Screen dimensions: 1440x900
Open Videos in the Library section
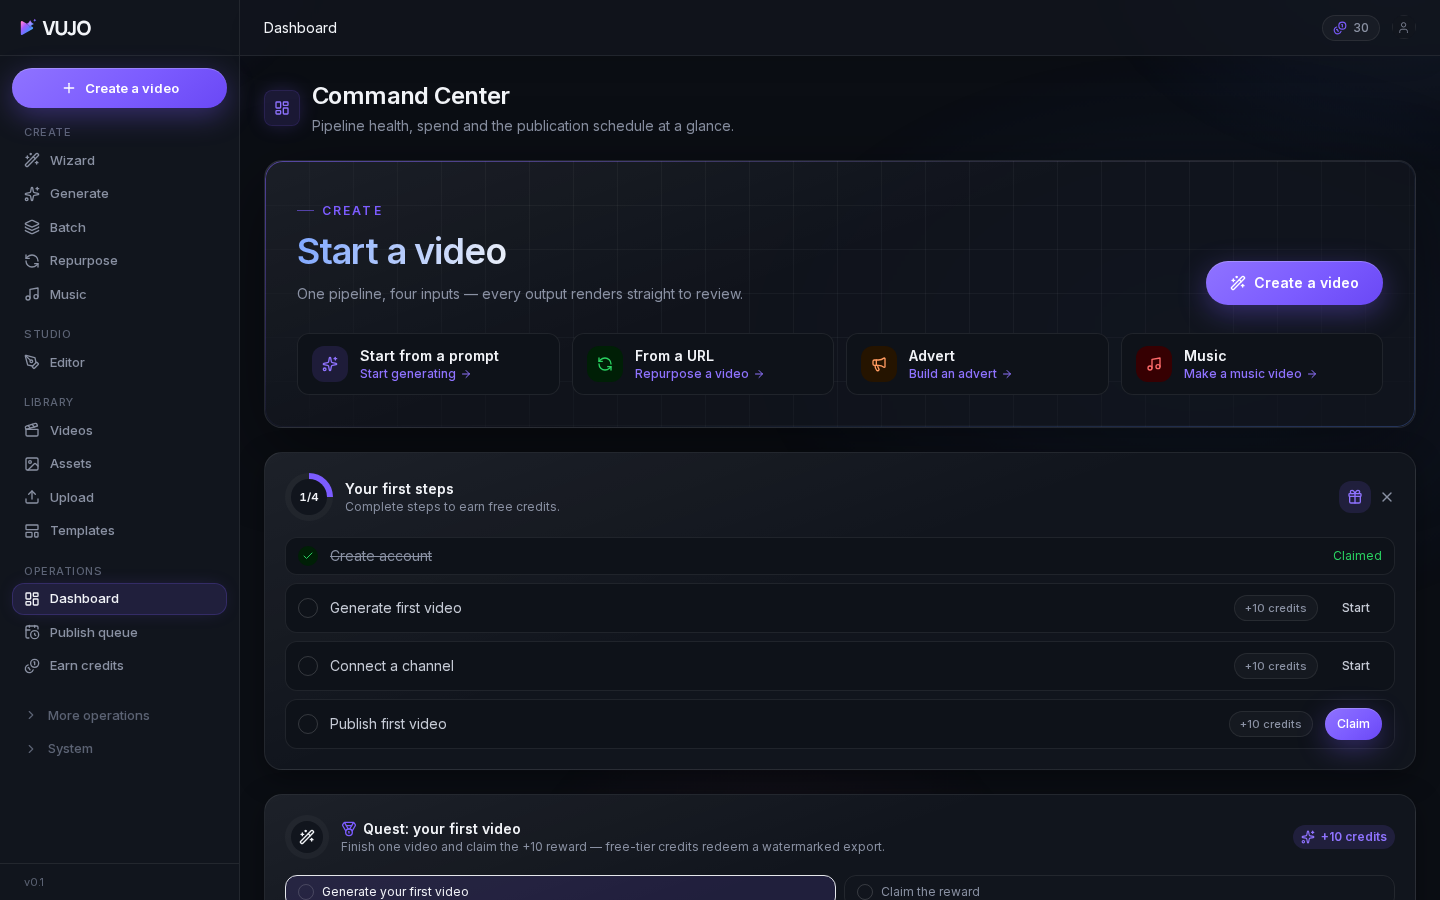tap(119, 430)
